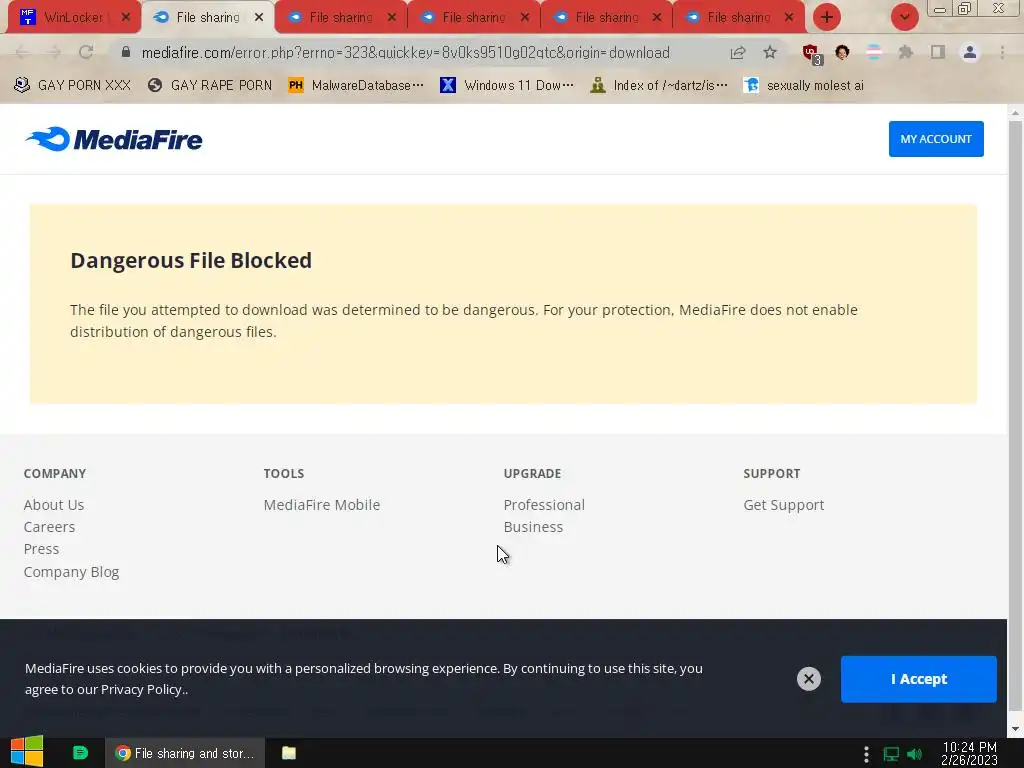Image resolution: width=1024 pixels, height=768 pixels.
Task: Reload the MediaFire error page
Action: tap(86, 52)
